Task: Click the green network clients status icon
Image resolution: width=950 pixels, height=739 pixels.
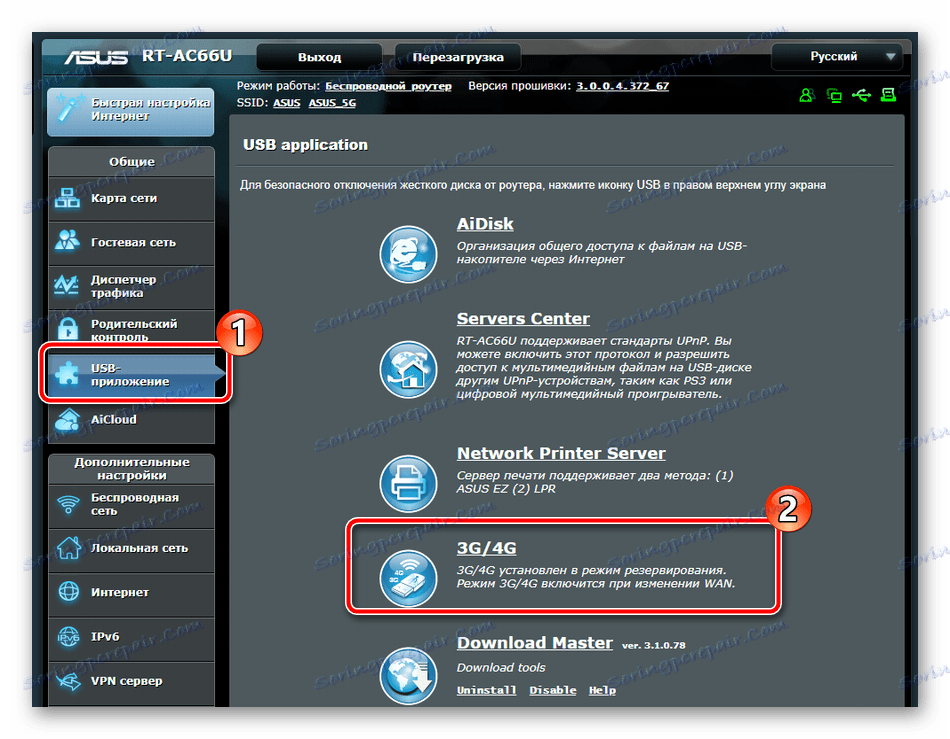Action: 834,95
